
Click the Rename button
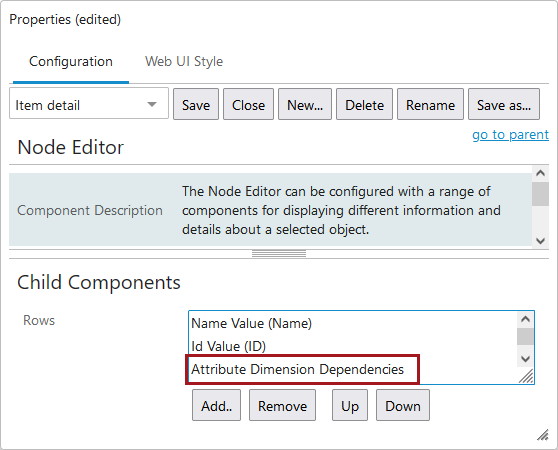click(430, 104)
